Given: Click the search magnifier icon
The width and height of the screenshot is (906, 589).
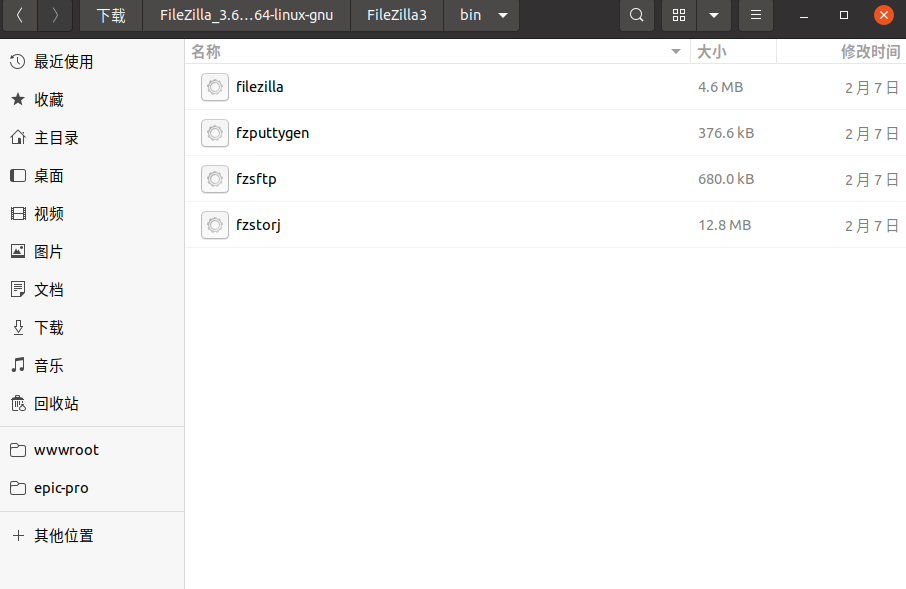Looking at the screenshot, I should coord(636,15).
